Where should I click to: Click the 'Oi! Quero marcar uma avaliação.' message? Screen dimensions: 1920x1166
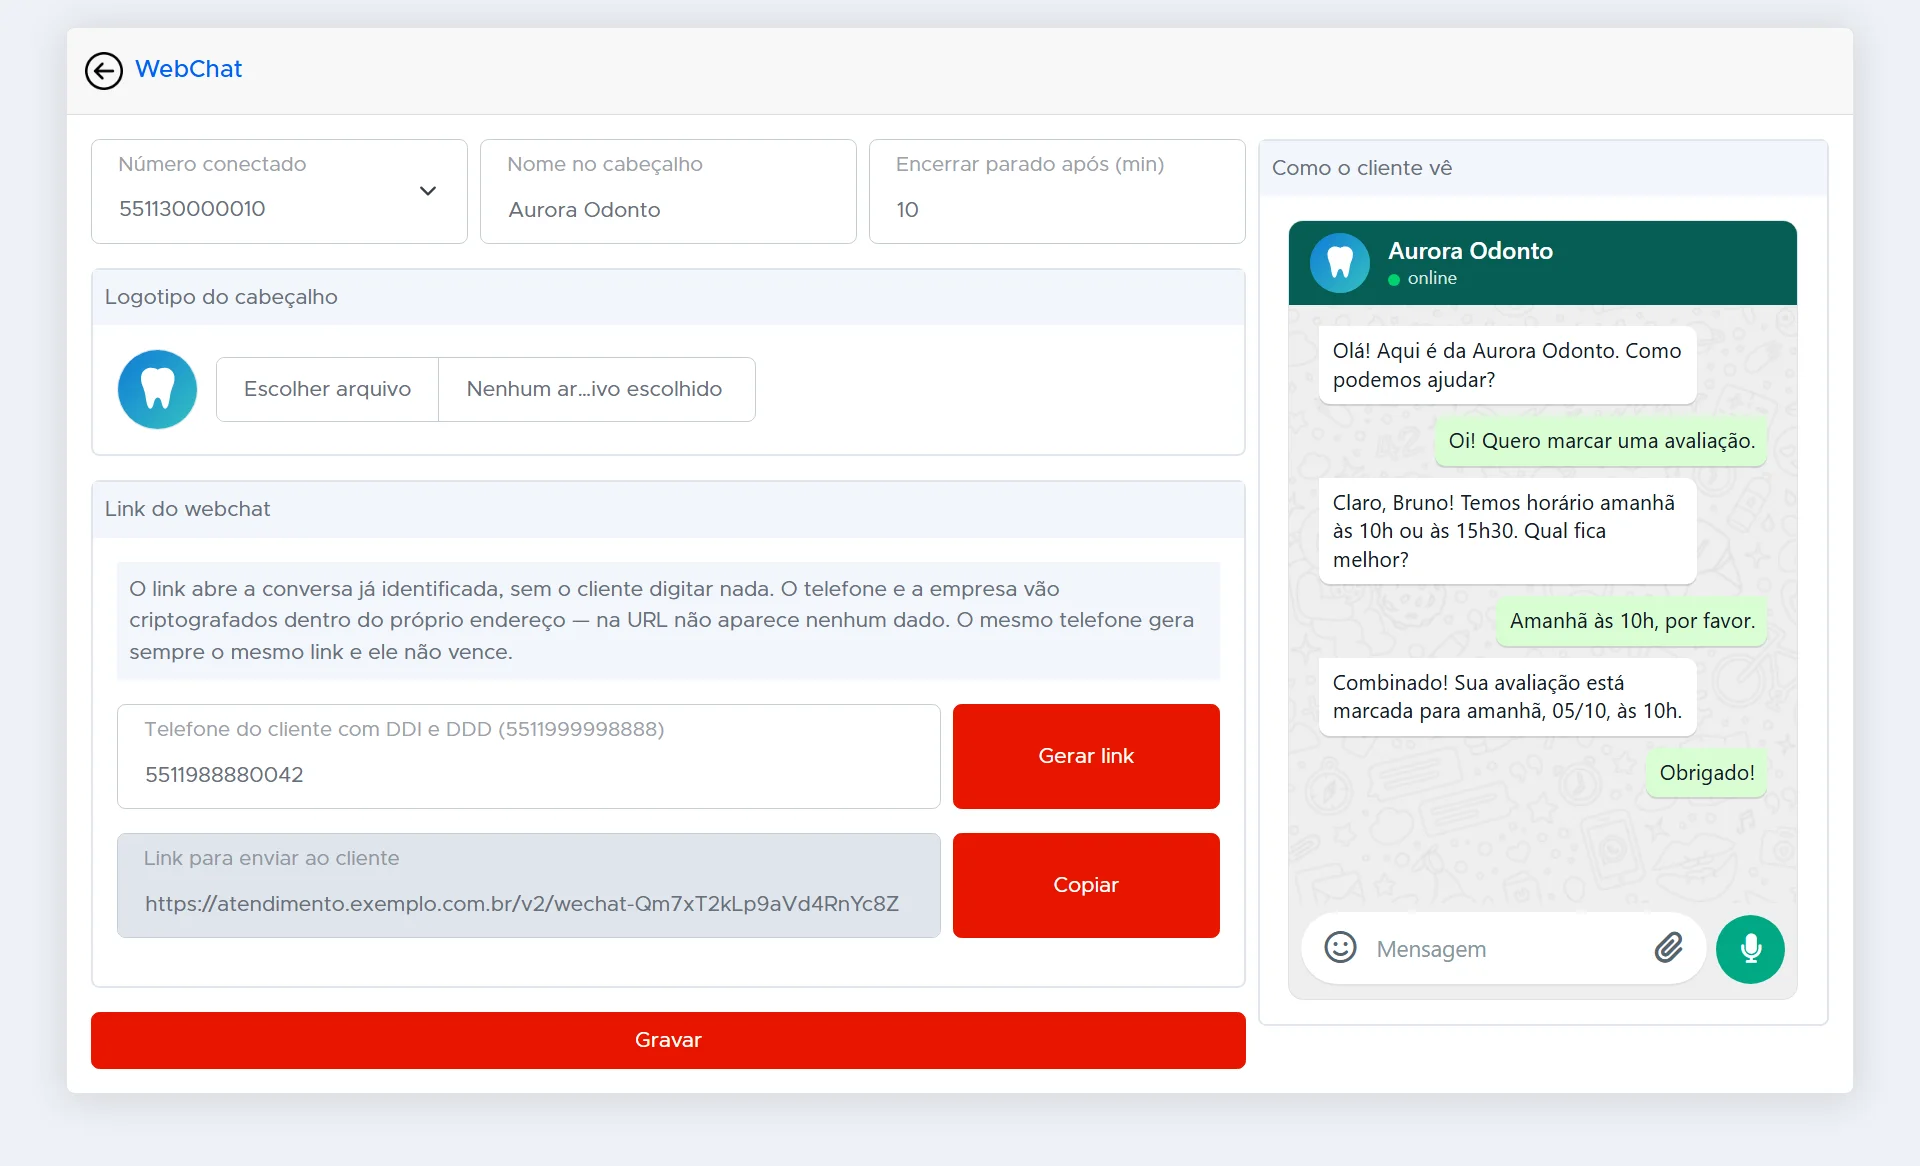1601,441
